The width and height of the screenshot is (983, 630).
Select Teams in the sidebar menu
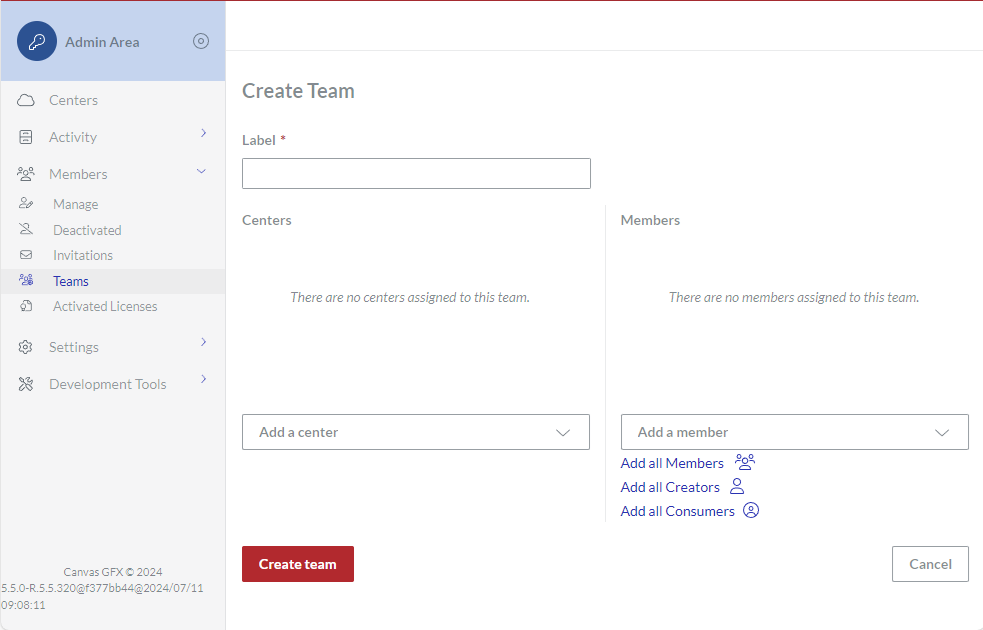click(x=70, y=281)
